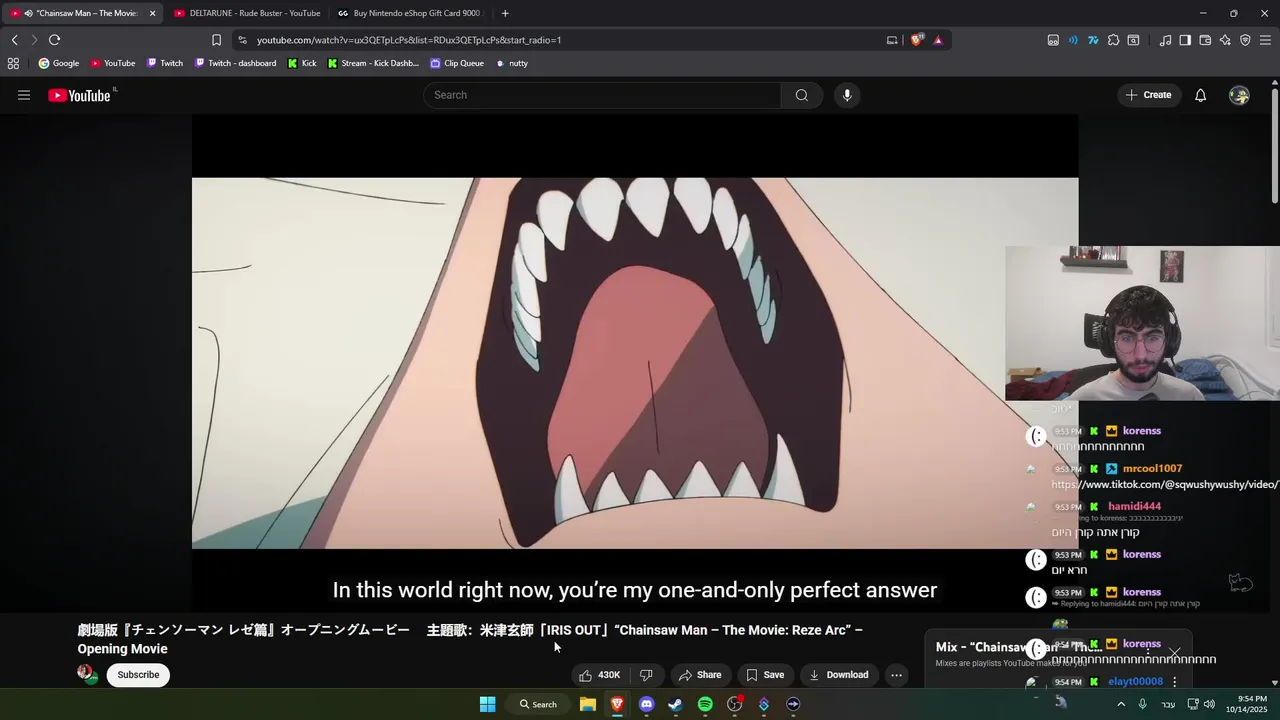Show hidden system tray icons
This screenshot has width=1280, height=720.
1121,704
